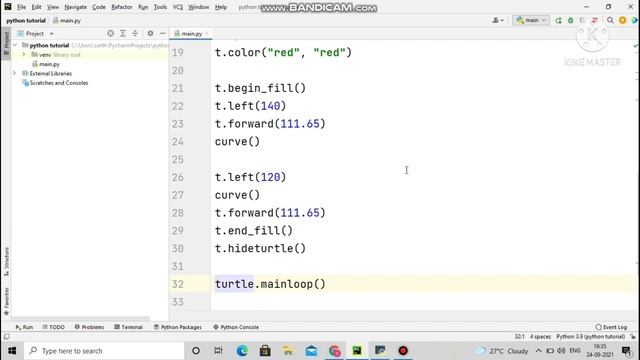This screenshot has width=640, height=360.
Task: Click the Run program icon in toolbar
Action: pyautogui.click(x=558, y=20)
